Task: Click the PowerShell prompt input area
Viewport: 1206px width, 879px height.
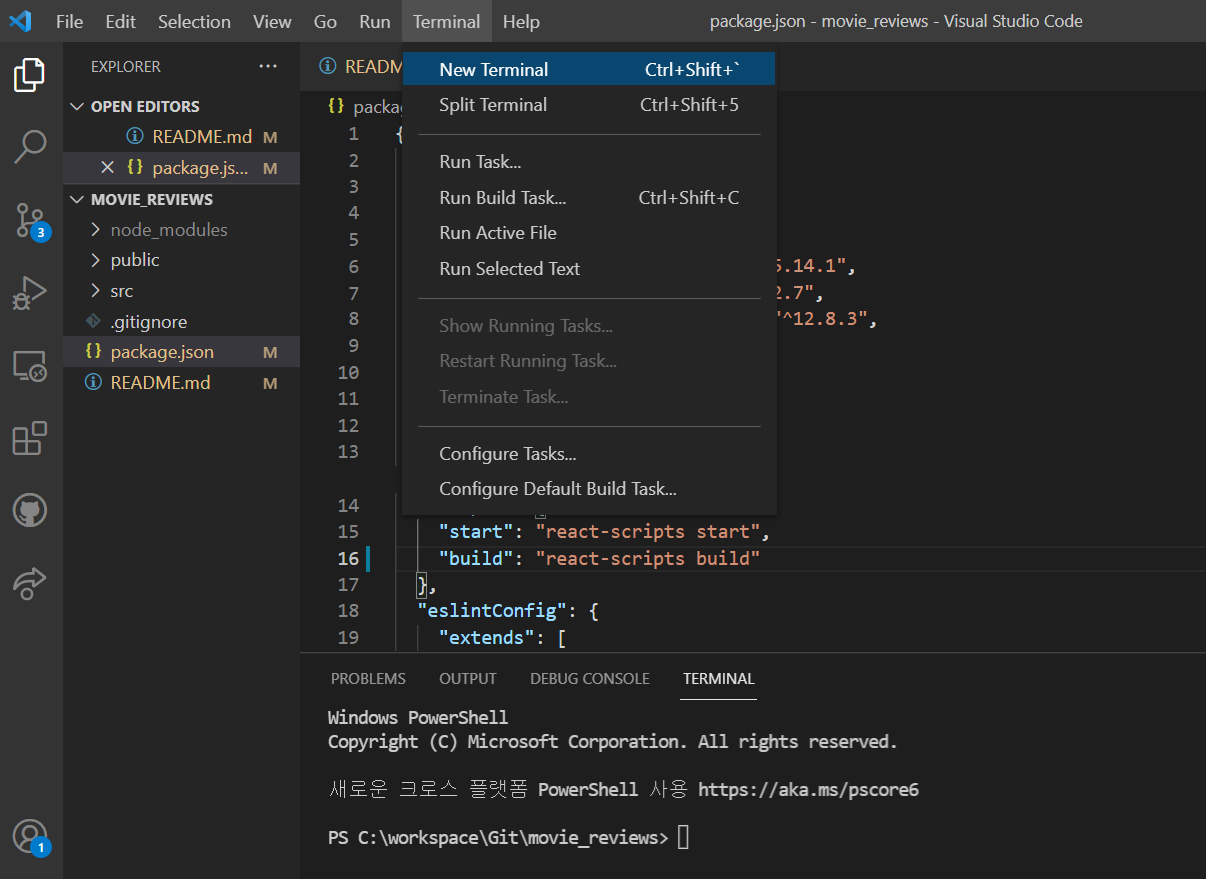Action: tap(683, 837)
